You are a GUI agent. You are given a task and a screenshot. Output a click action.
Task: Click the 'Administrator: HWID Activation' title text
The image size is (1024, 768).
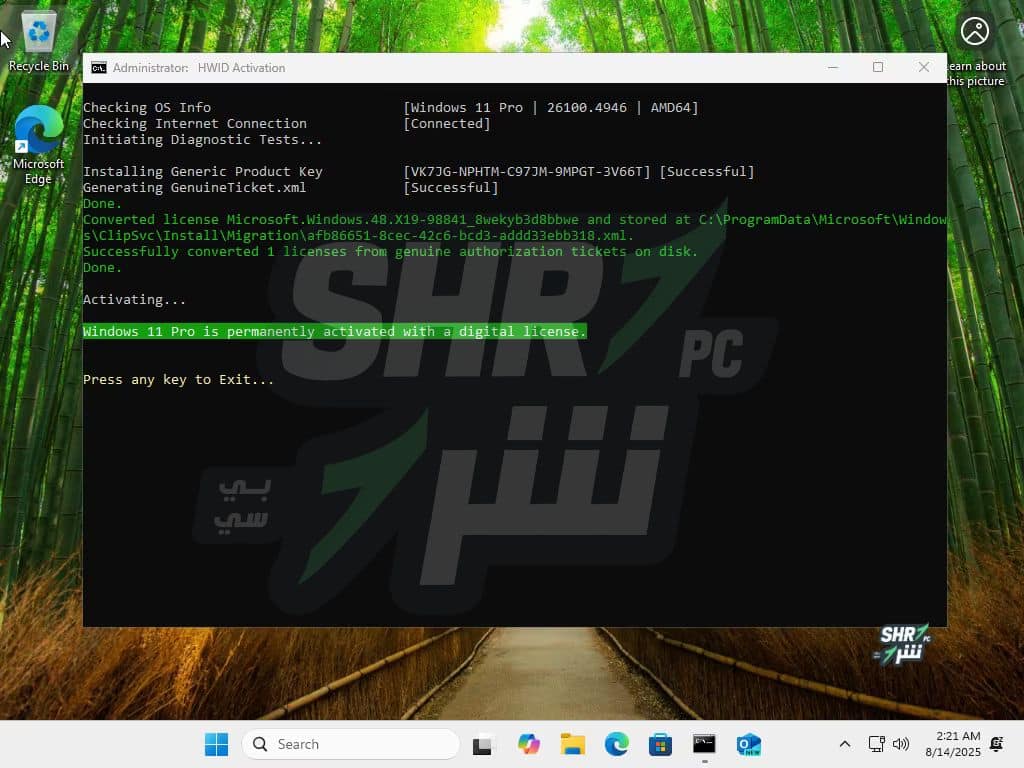(199, 68)
